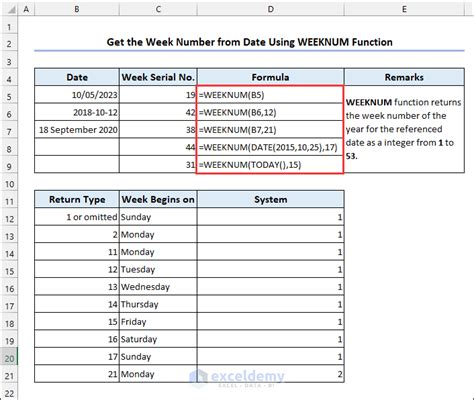Select the cell '18 September 2020'
Screen dimensions: 474x400
(x=77, y=130)
